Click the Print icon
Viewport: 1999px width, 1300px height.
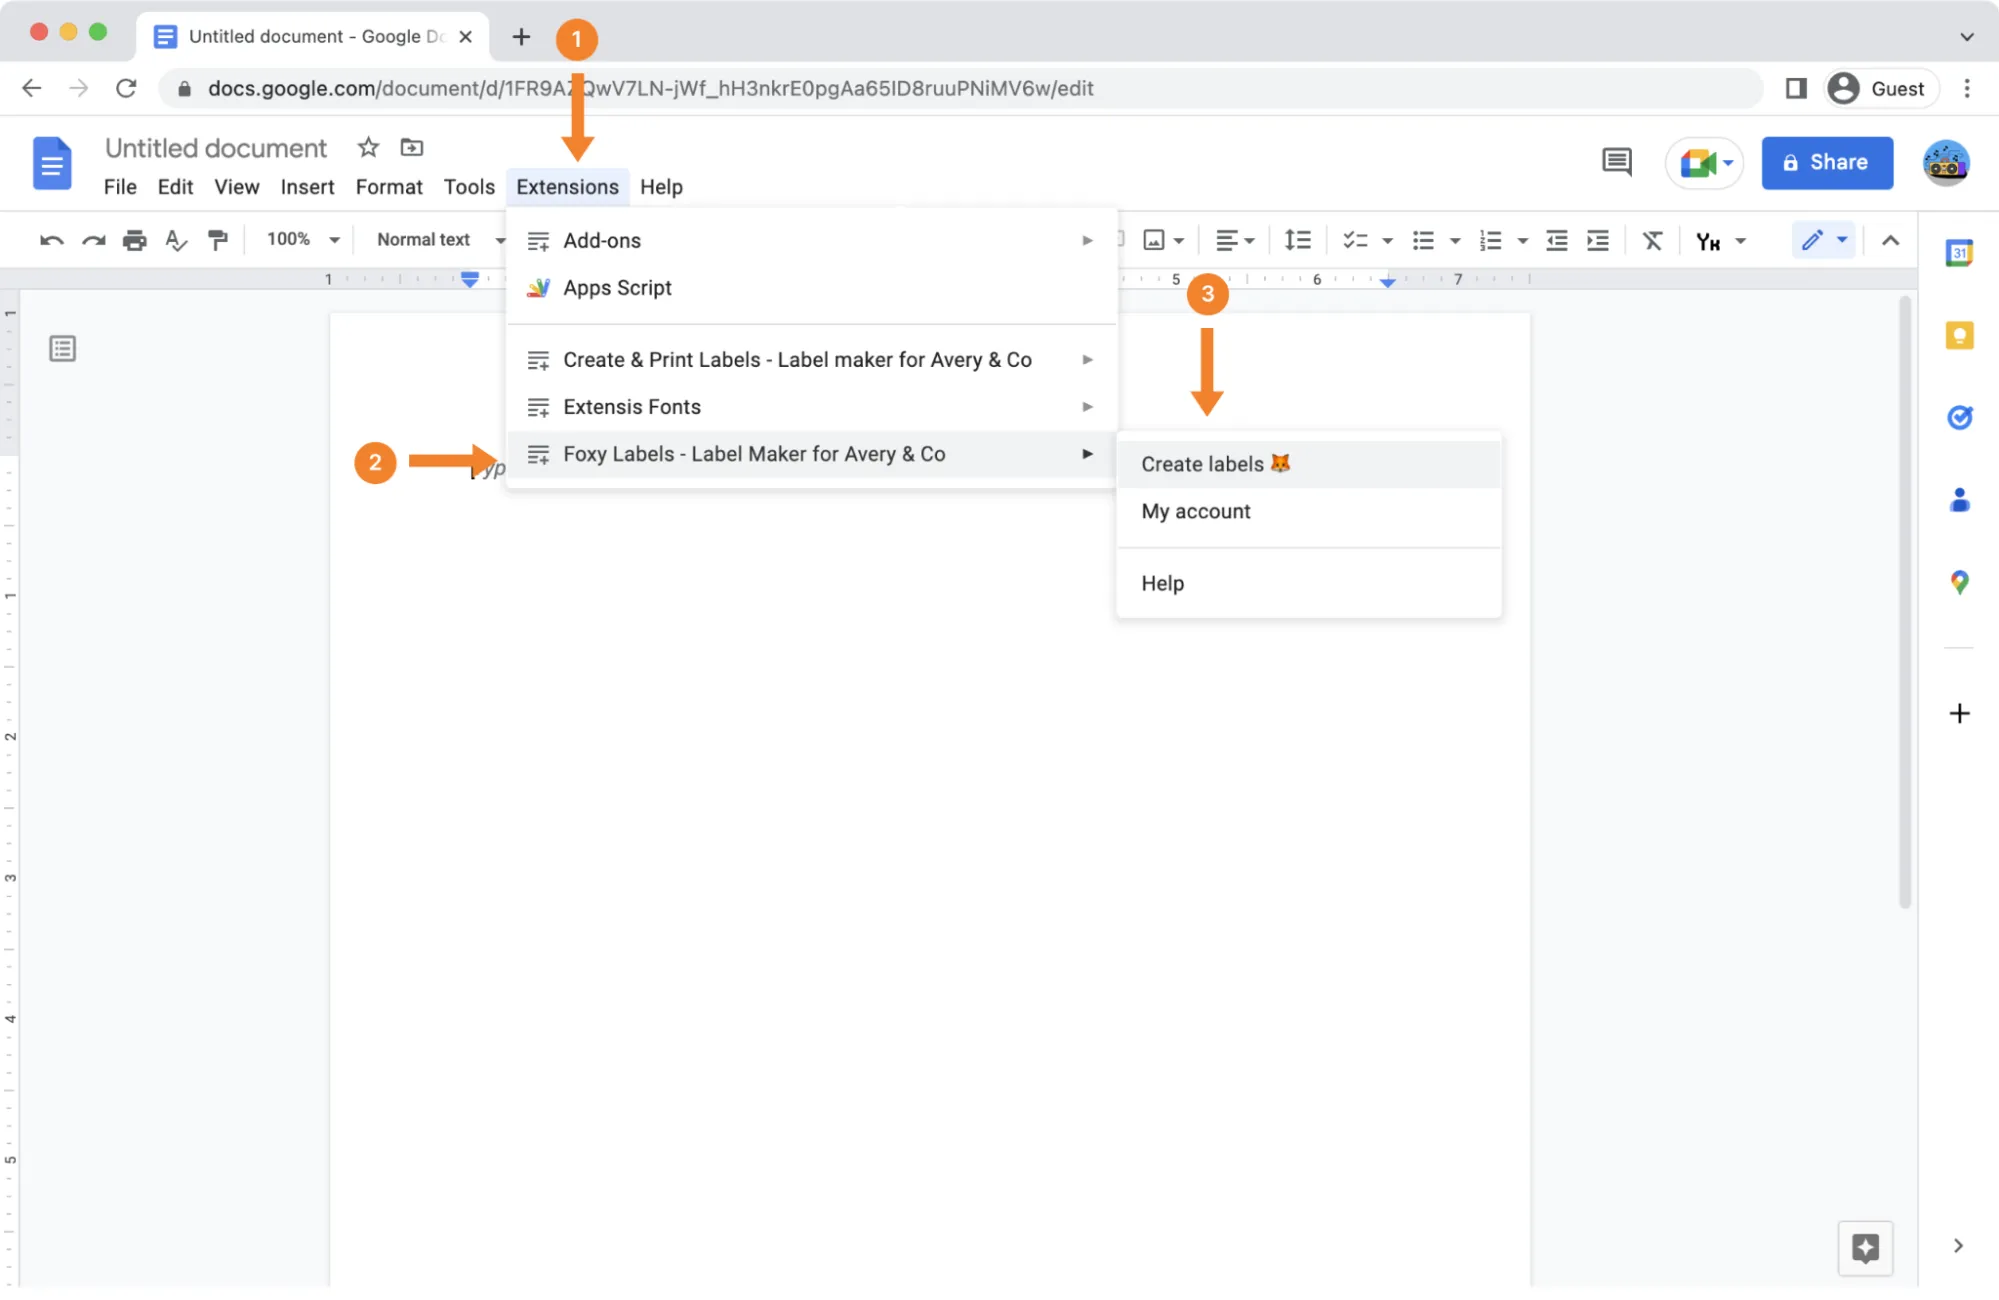click(134, 240)
